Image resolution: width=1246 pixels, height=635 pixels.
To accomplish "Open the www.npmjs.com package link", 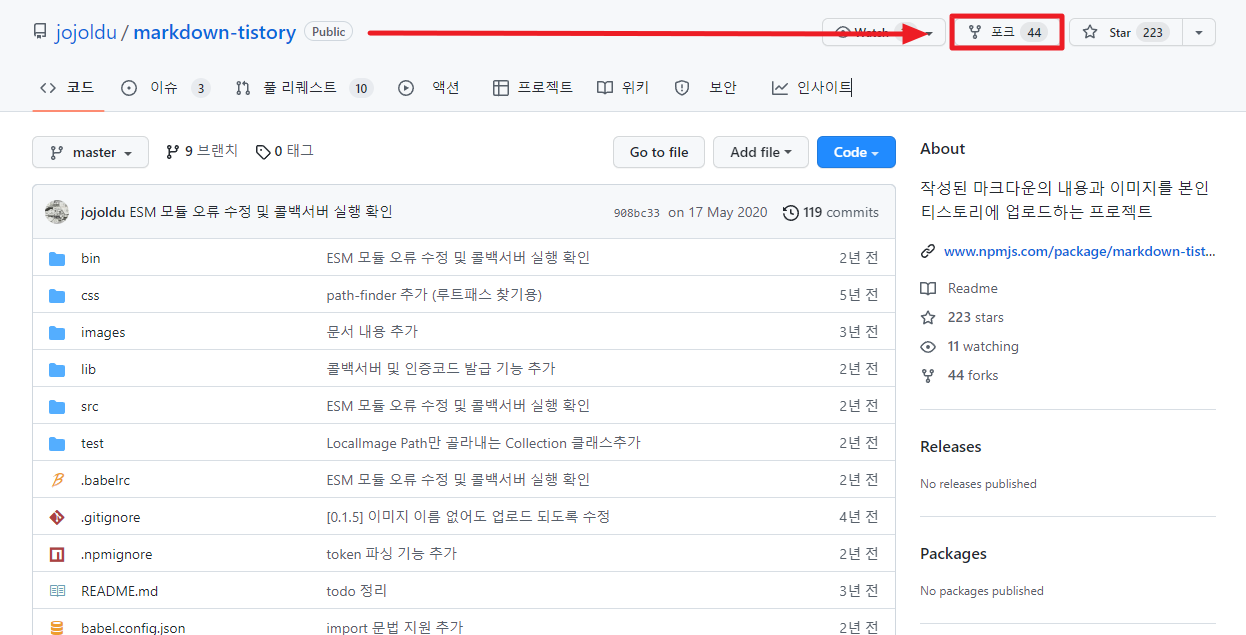I will (x=1079, y=252).
